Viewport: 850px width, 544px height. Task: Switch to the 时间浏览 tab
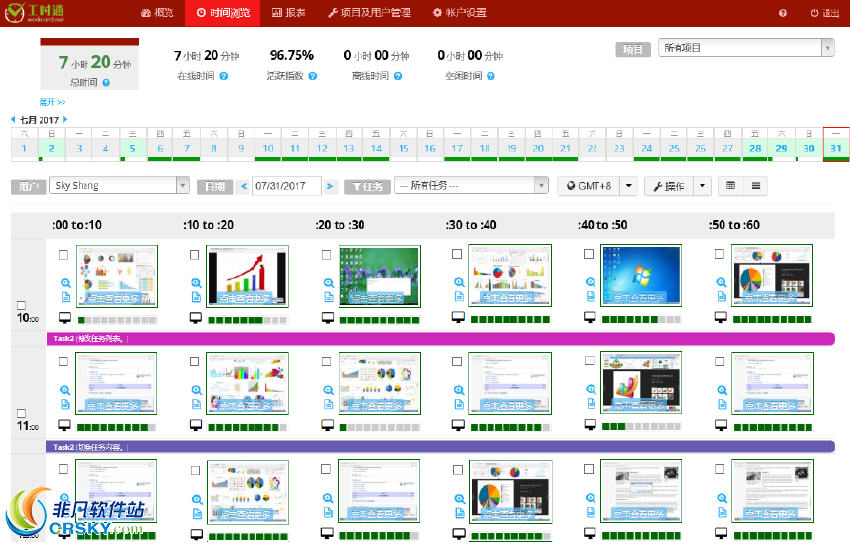coord(223,12)
